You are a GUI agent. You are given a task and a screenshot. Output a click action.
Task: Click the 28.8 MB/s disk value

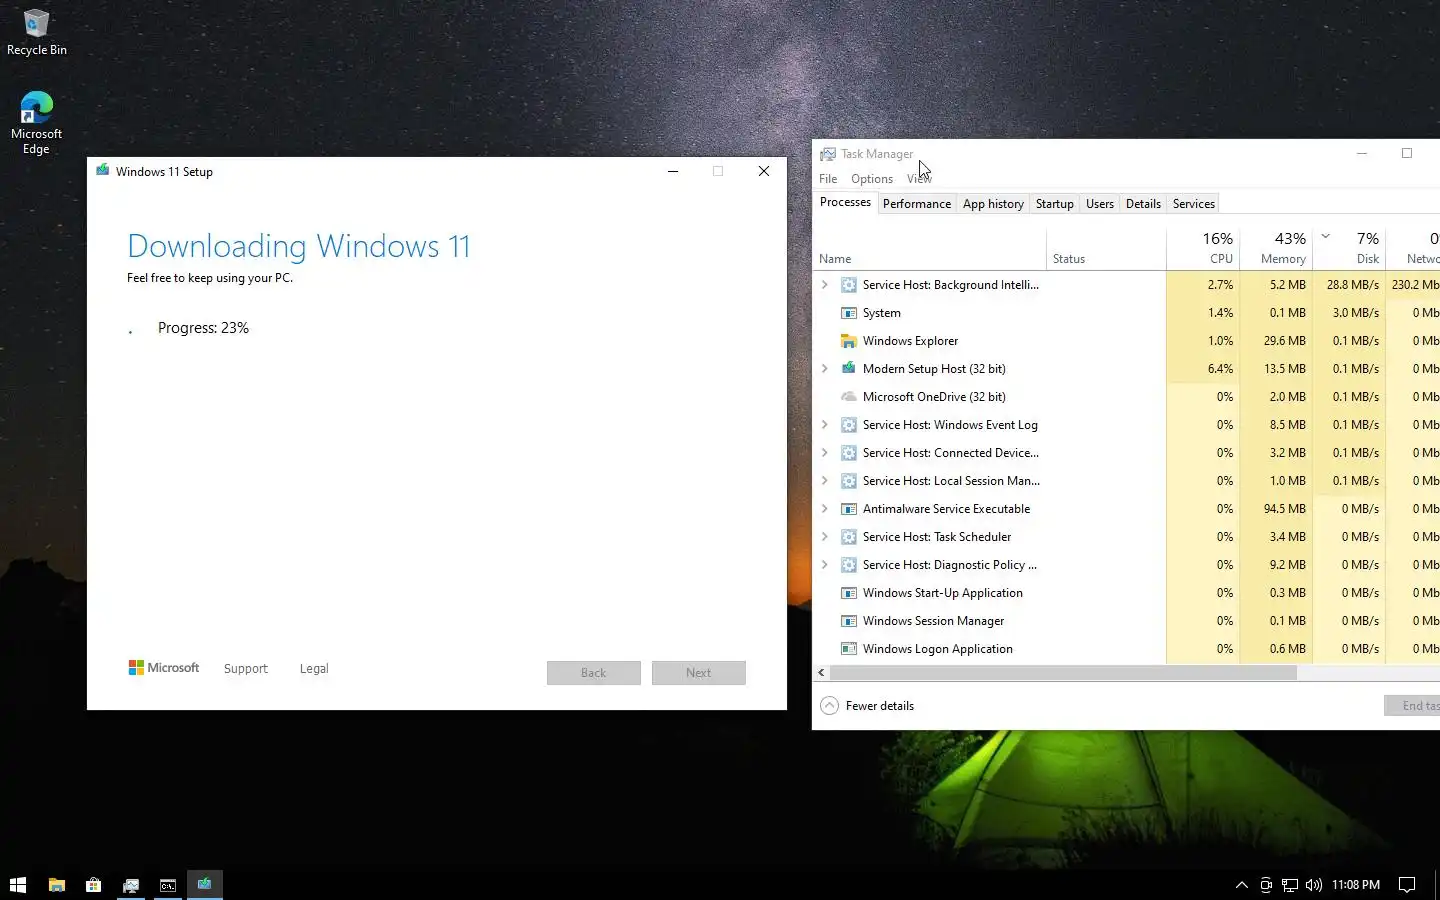1352,285
